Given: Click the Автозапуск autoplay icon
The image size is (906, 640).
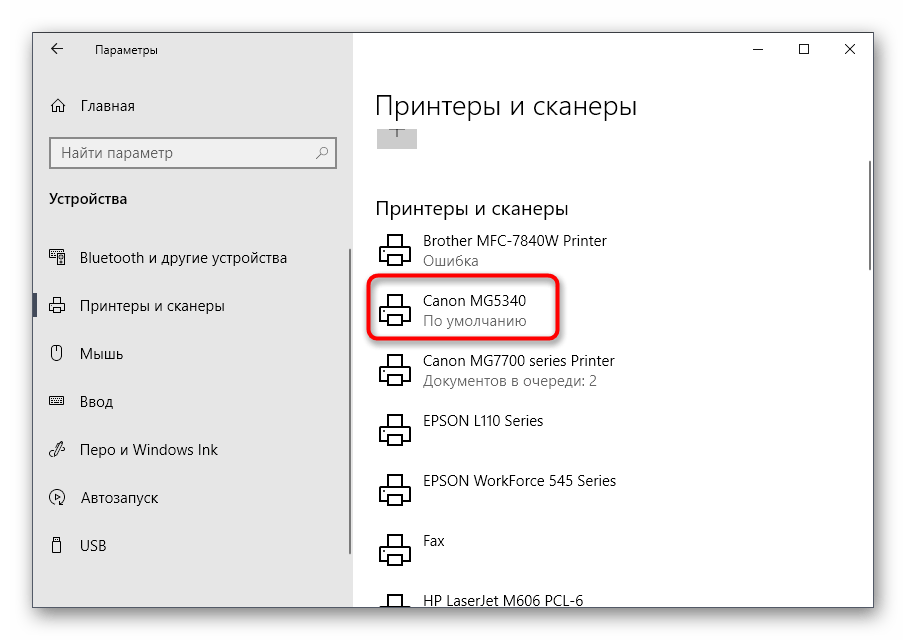Looking at the screenshot, I should tap(57, 497).
